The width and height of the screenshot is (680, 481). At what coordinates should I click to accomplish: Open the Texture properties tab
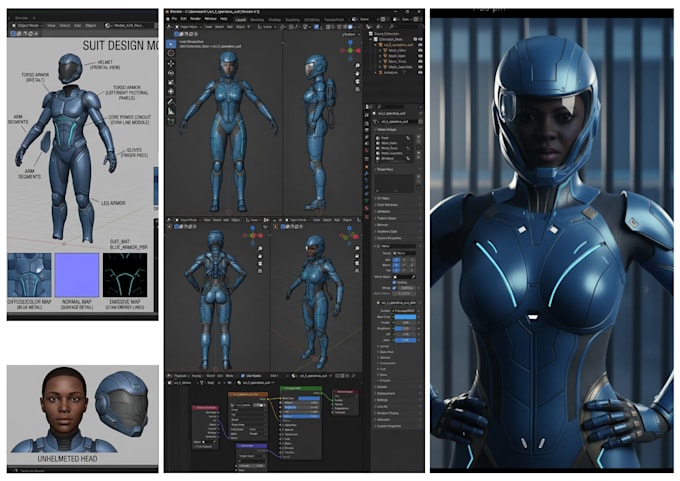[x=367, y=216]
